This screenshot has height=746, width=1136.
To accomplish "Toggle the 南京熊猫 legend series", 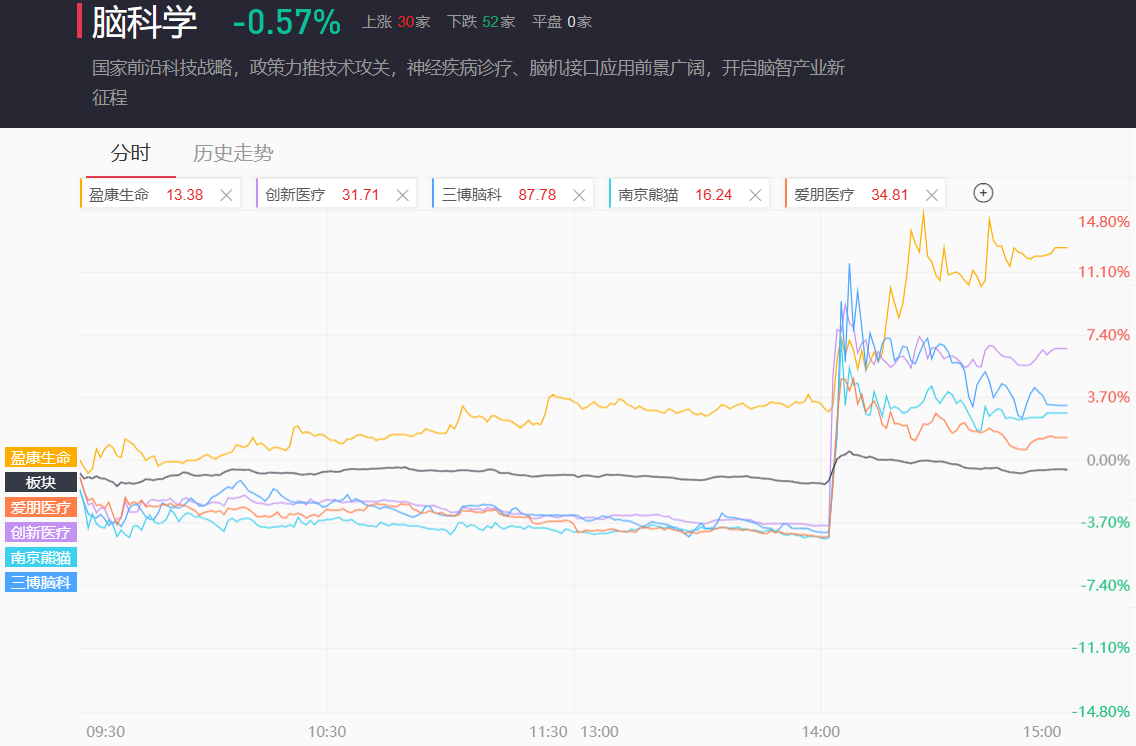I will tap(41, 557).
